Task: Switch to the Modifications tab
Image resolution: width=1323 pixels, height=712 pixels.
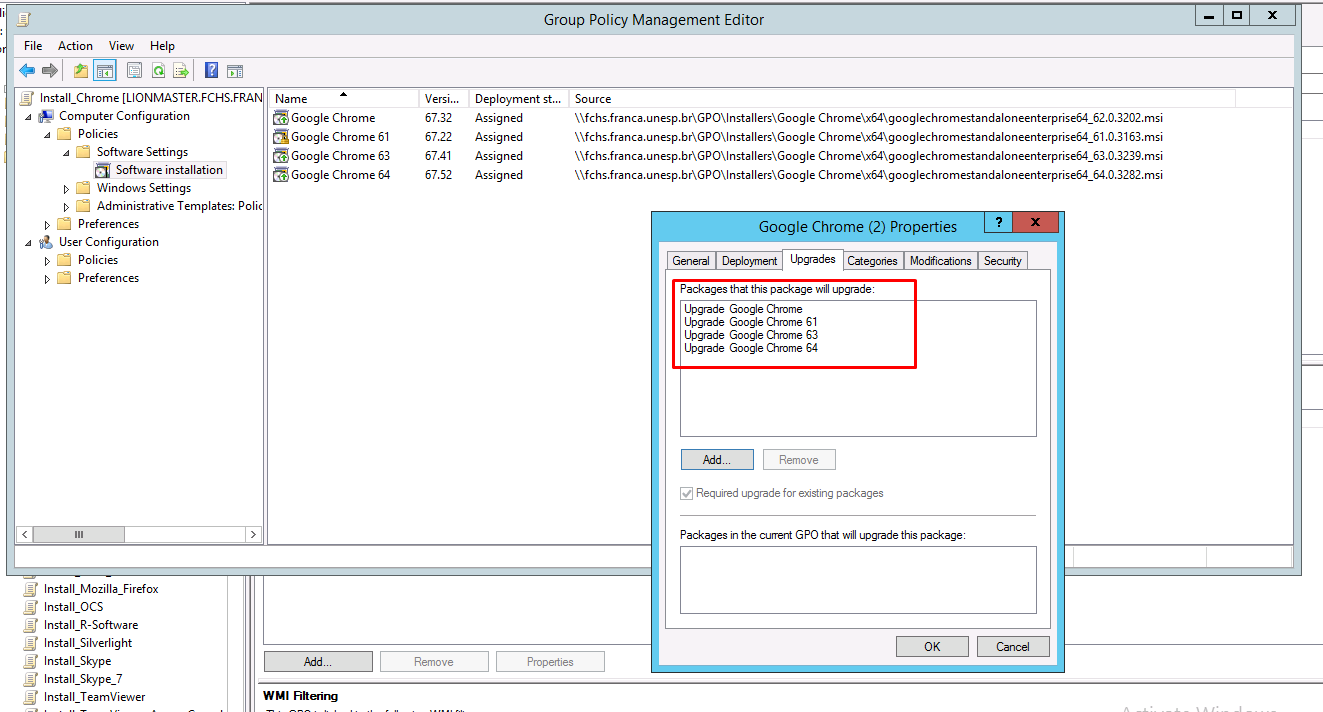Action: 940,261
